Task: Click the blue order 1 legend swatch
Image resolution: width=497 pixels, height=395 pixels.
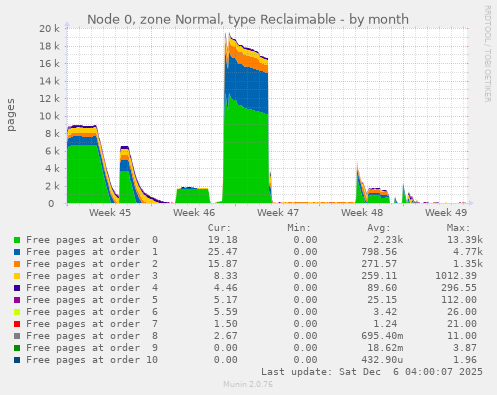Action: (x=17, y=252)
